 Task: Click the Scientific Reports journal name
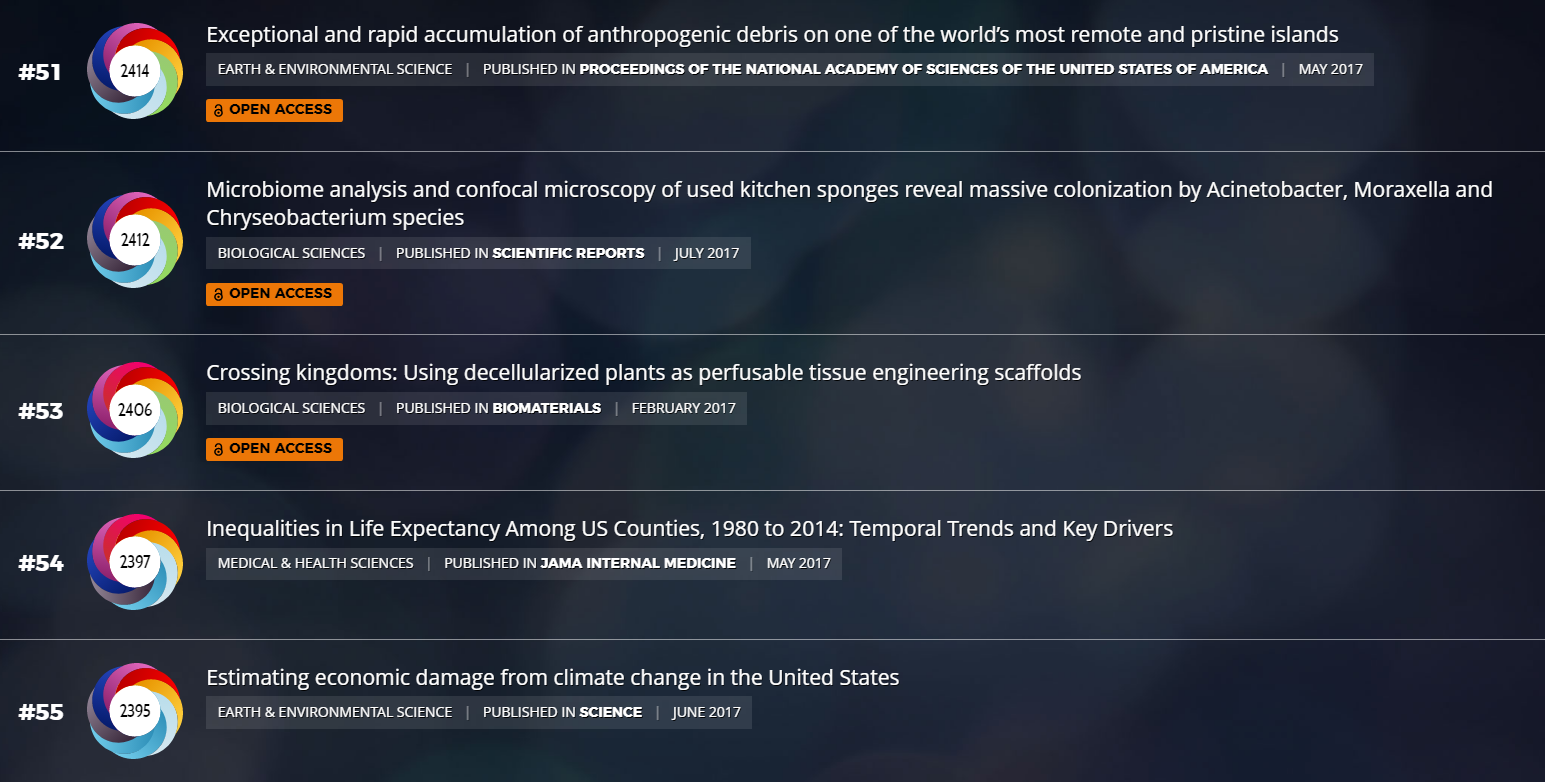[x=568, y=253]
